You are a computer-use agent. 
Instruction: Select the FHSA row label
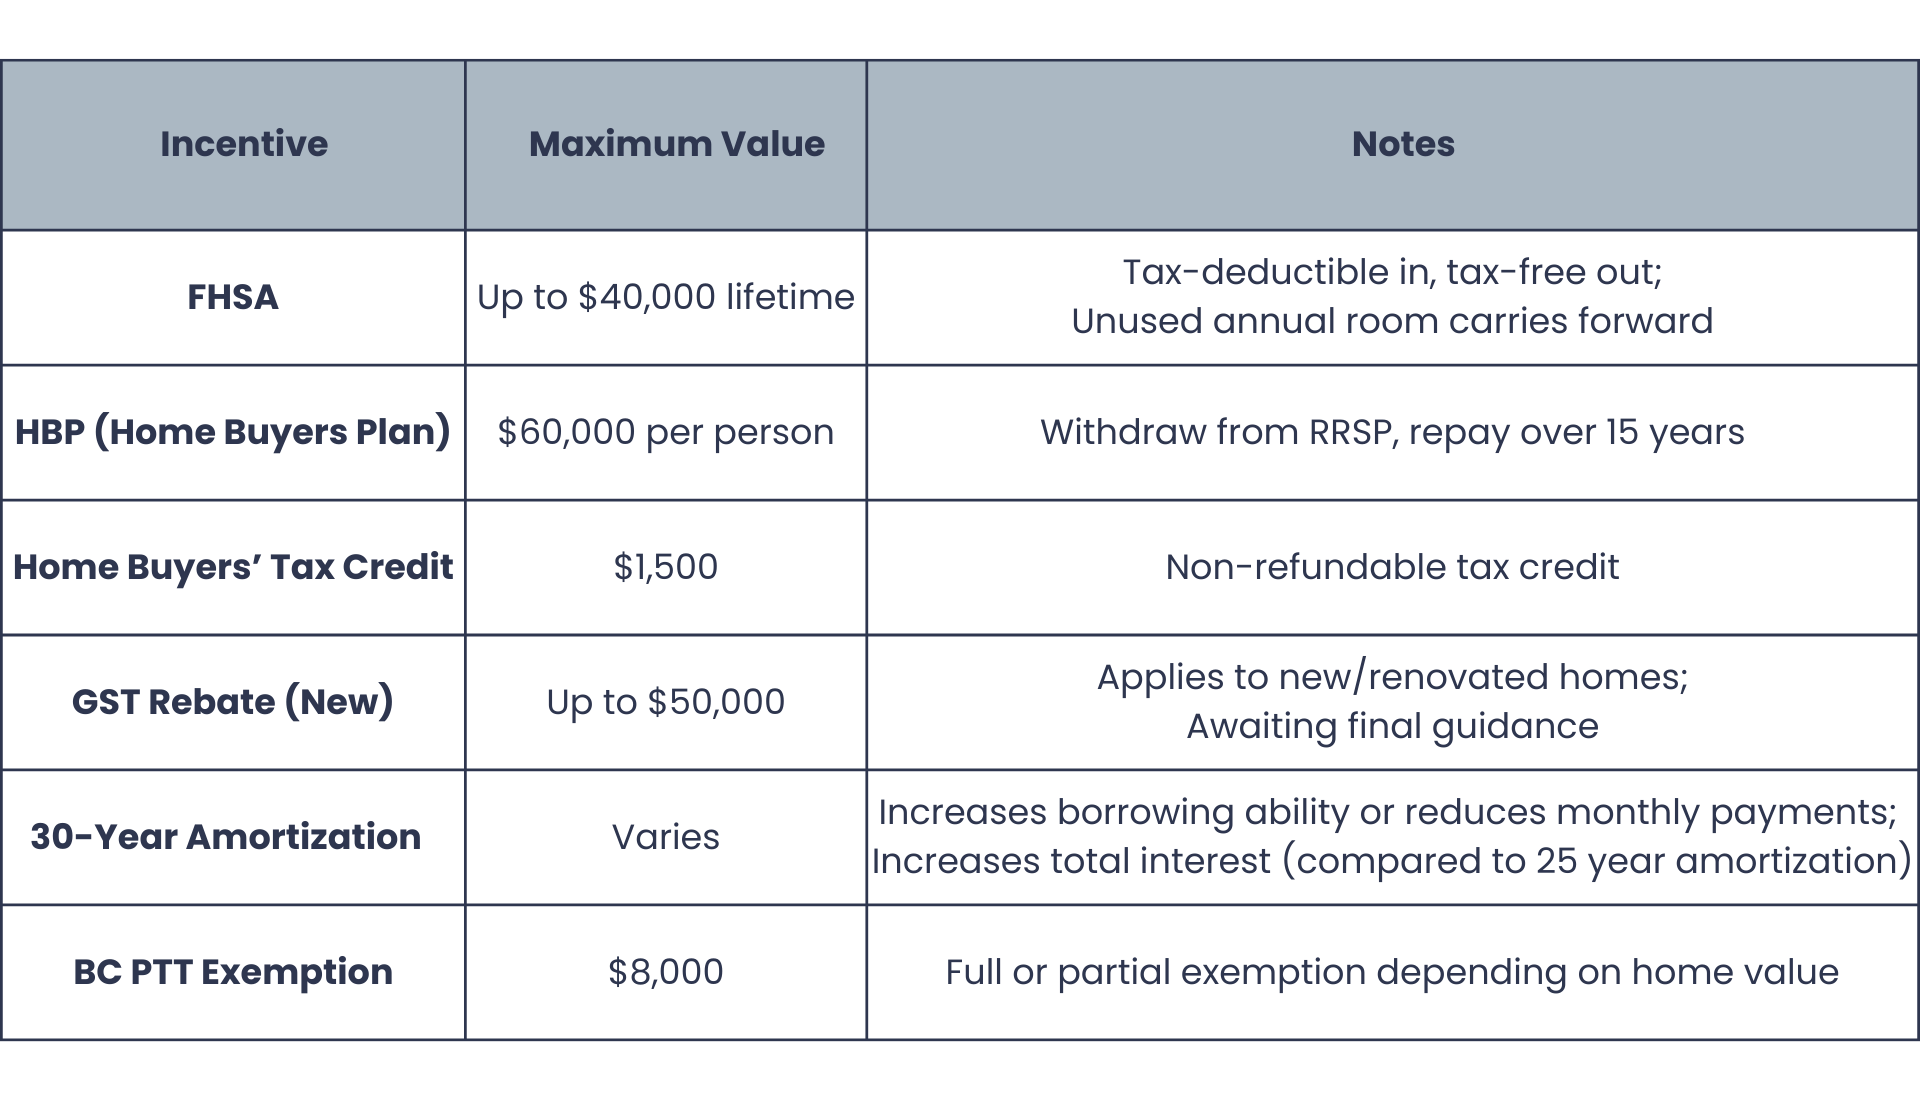(x=233, y=297)
